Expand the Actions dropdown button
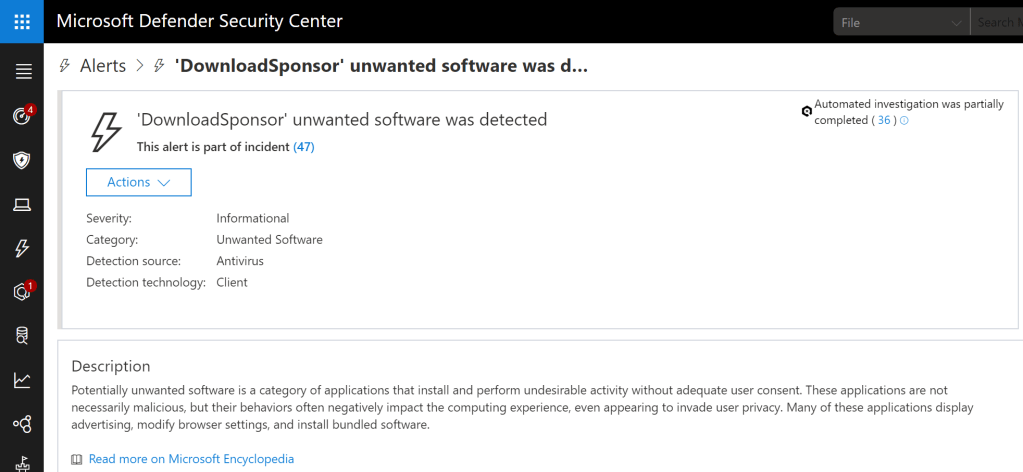The height and width of the screenshot is (472, 1023). pos(138,182)
